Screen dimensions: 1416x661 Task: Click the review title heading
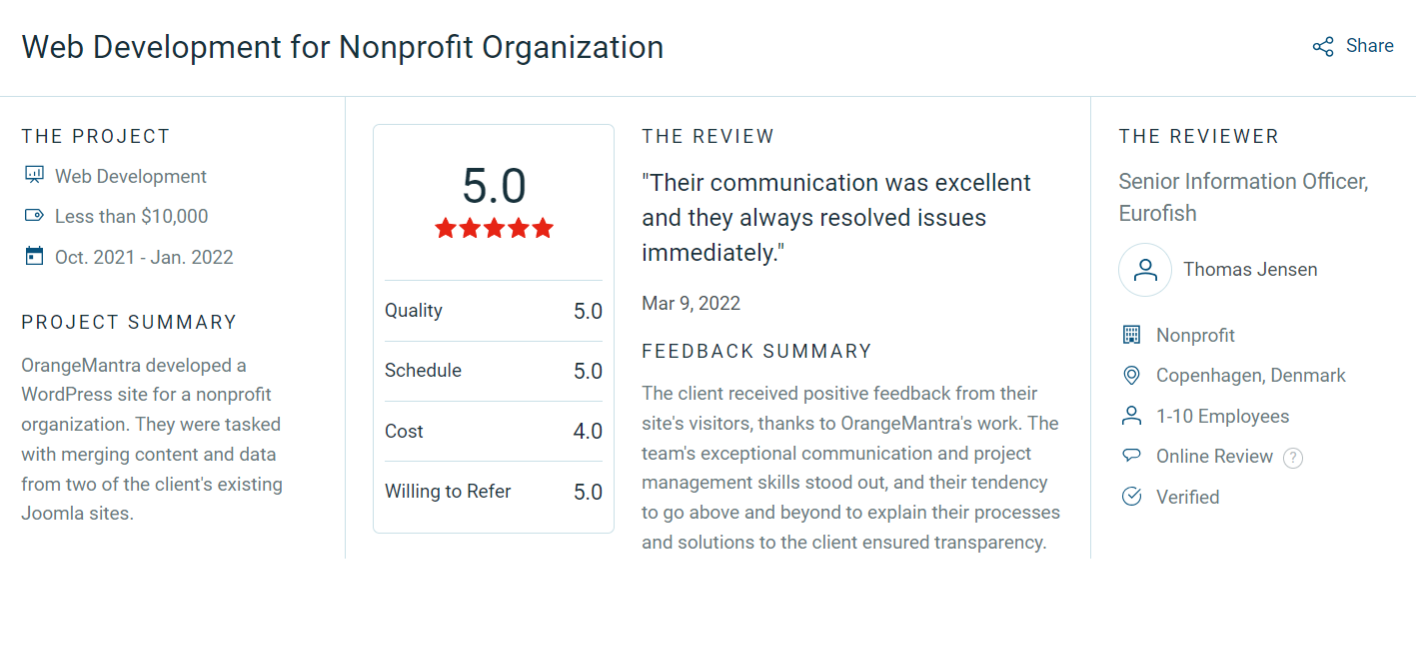(342, 47)
